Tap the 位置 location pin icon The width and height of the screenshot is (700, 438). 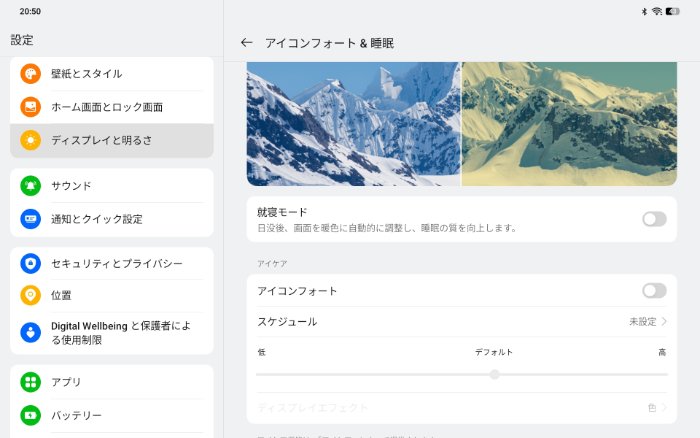click(x=30, y=296)
